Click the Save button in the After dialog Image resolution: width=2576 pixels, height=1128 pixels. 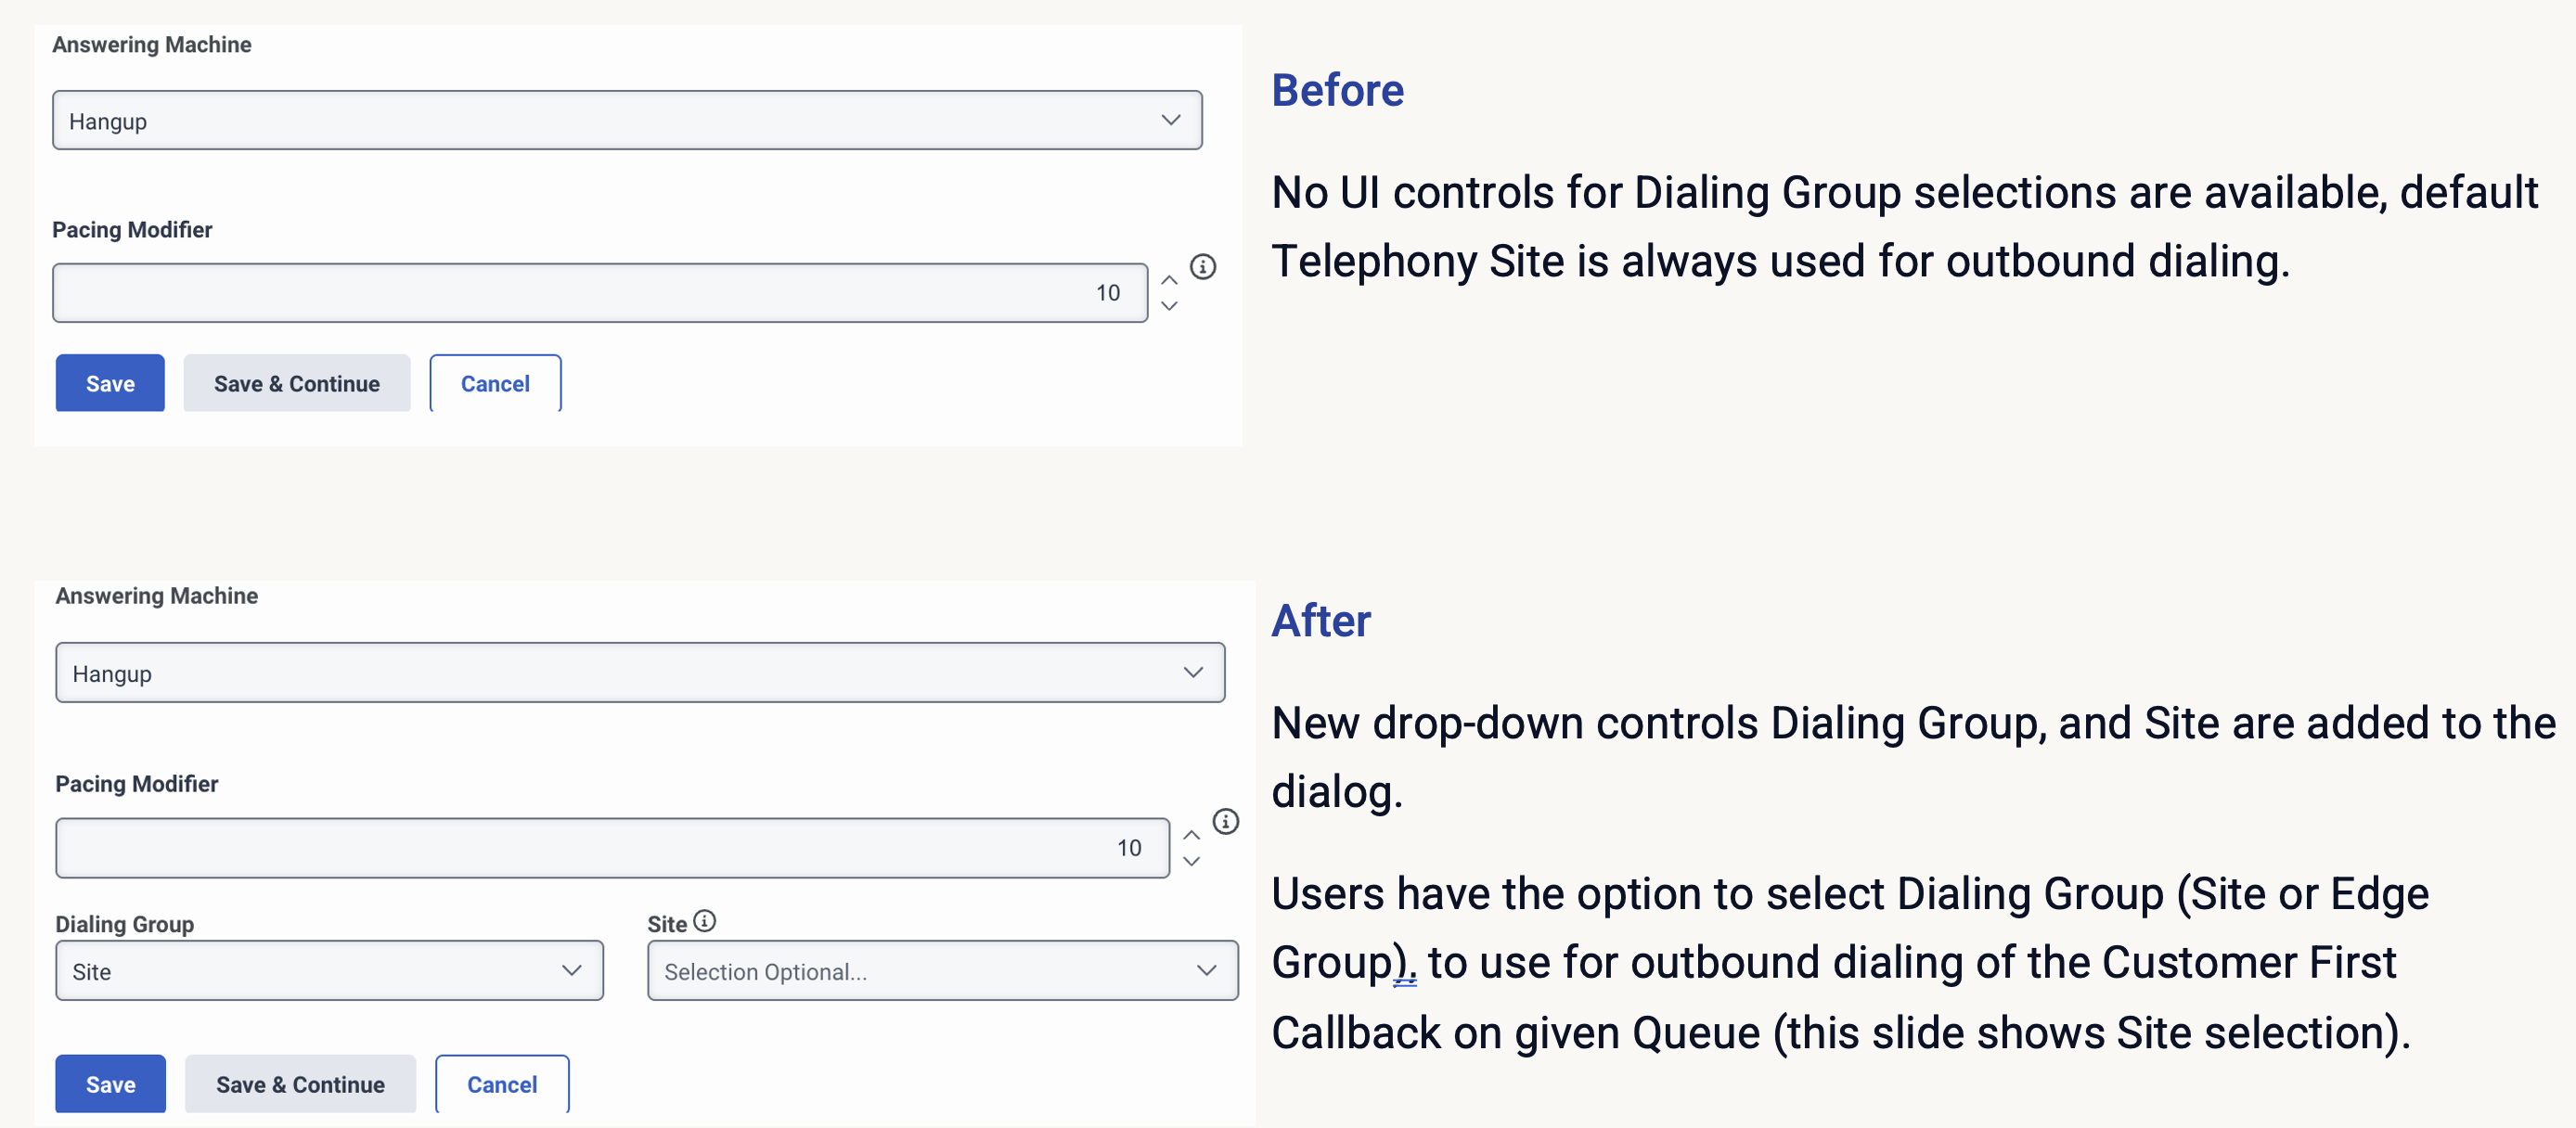[x=110, y=1084]
